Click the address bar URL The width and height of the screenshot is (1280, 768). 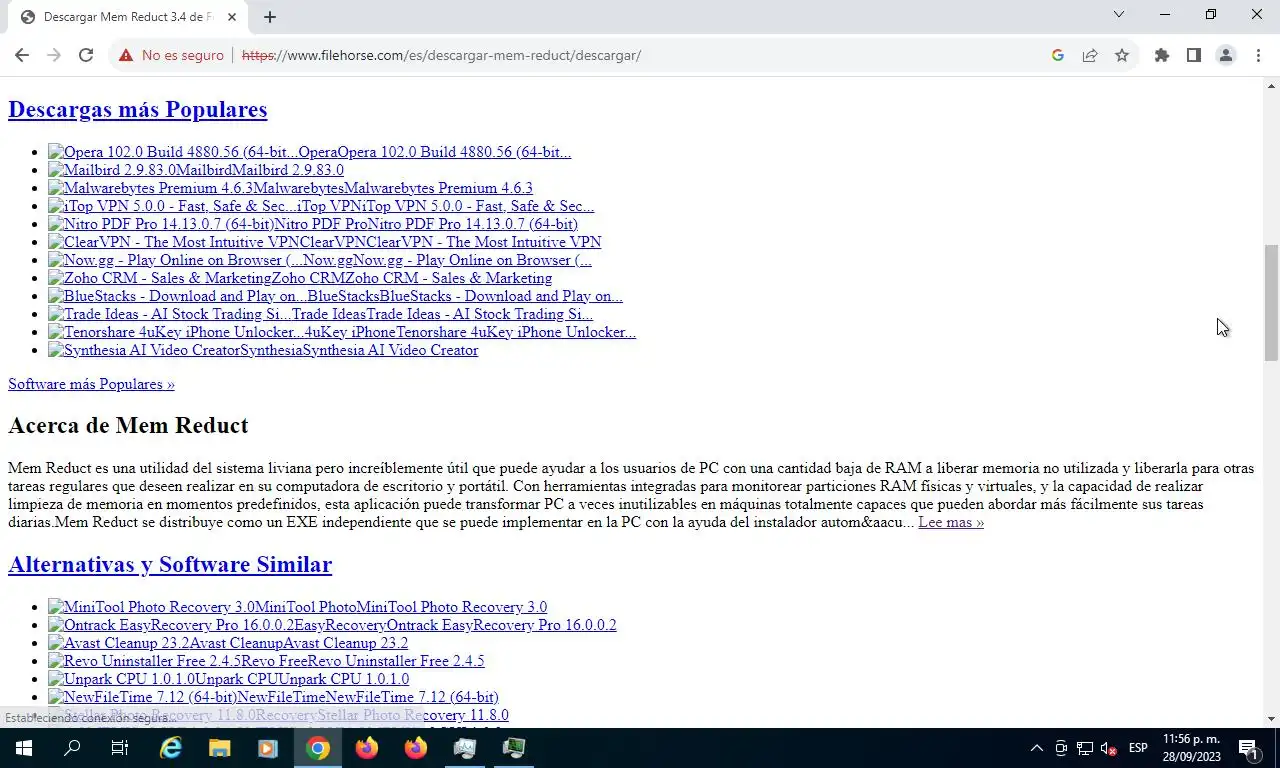point(441,55)
